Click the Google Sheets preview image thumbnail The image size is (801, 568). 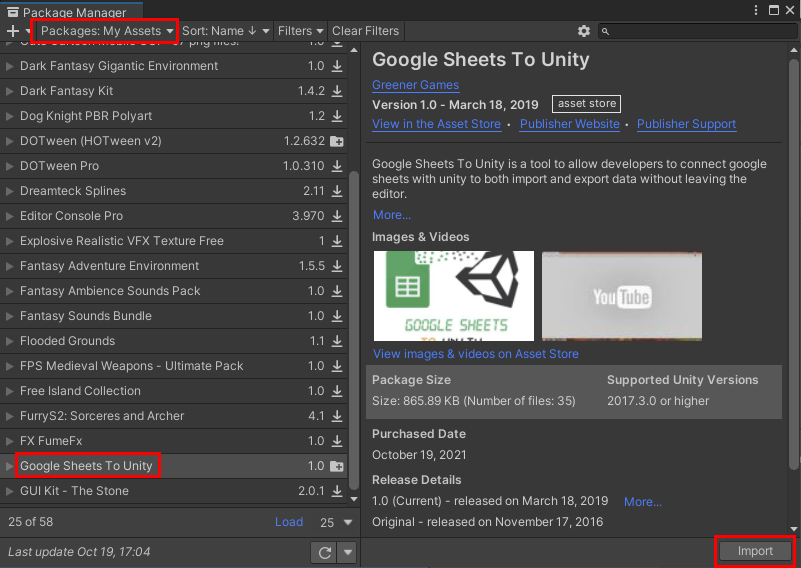tap(454, 296)
